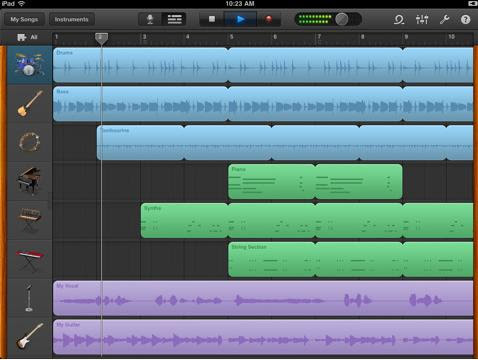Select the grand piano track icon
This screenshot has height=360, width=478.
pos(29,181)
